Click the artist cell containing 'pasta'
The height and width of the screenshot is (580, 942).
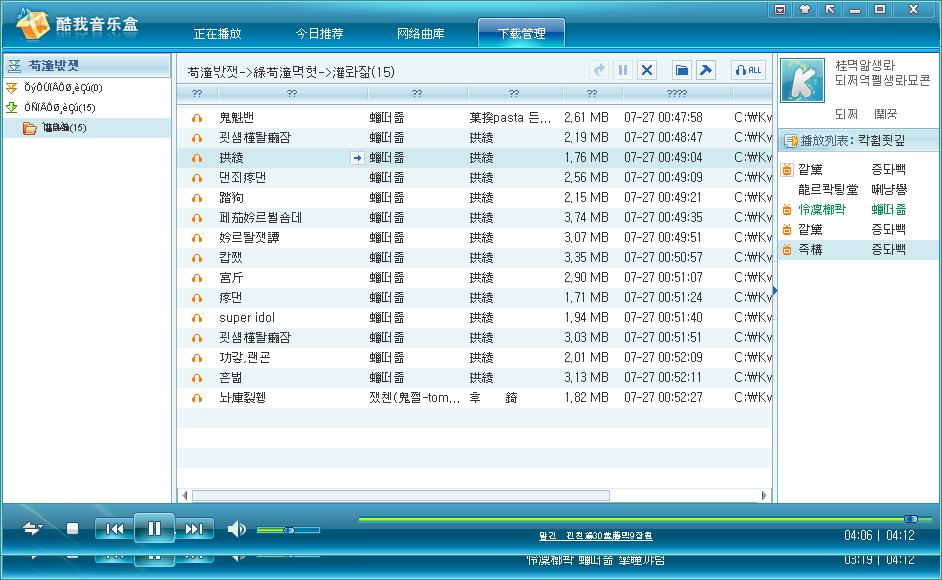(x=510, y=117)
